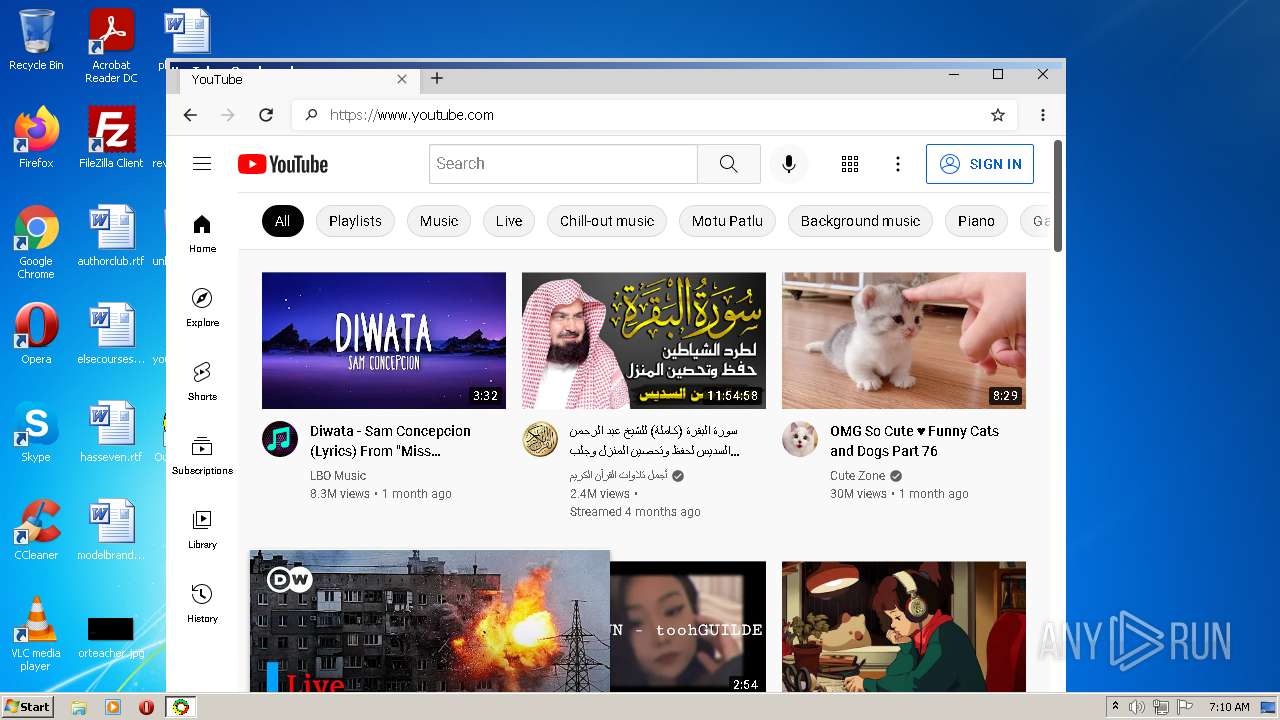1280x720 pixels.
Task: Click the browser forward arrow
Action: point(228,115)
